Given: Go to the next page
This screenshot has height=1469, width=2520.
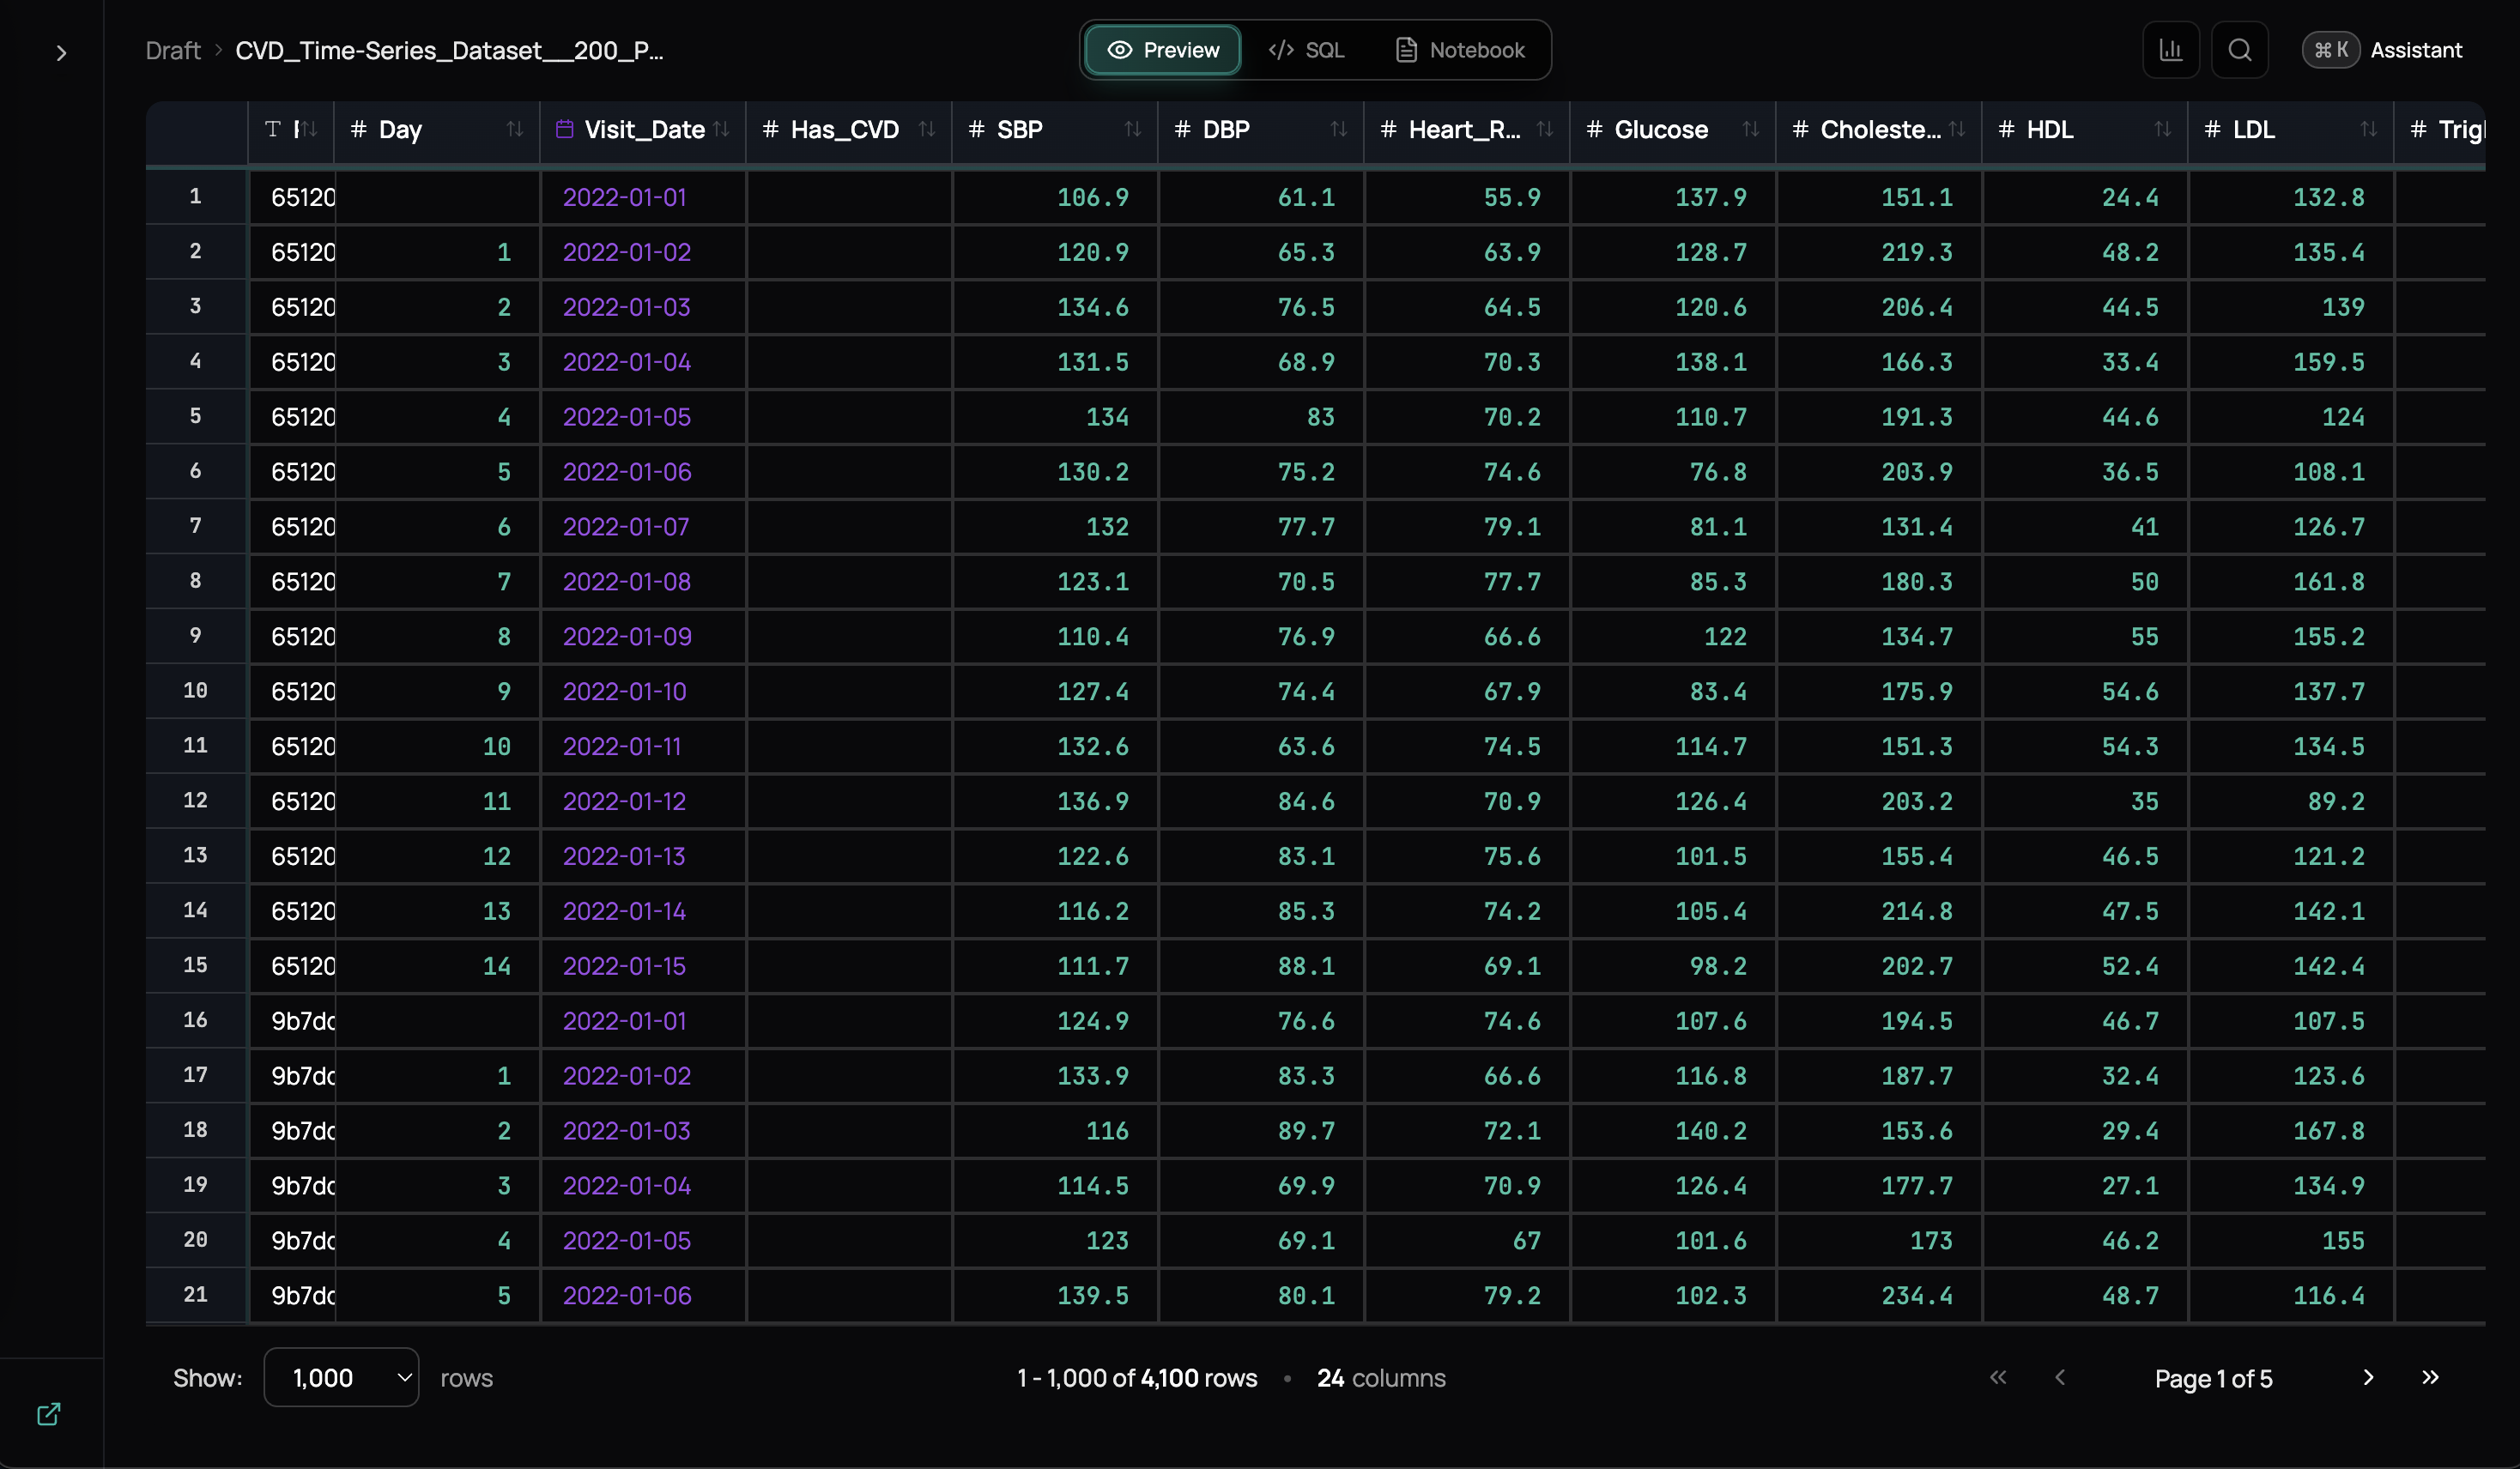Looking at the screenshot, I should (2367, 1378).
